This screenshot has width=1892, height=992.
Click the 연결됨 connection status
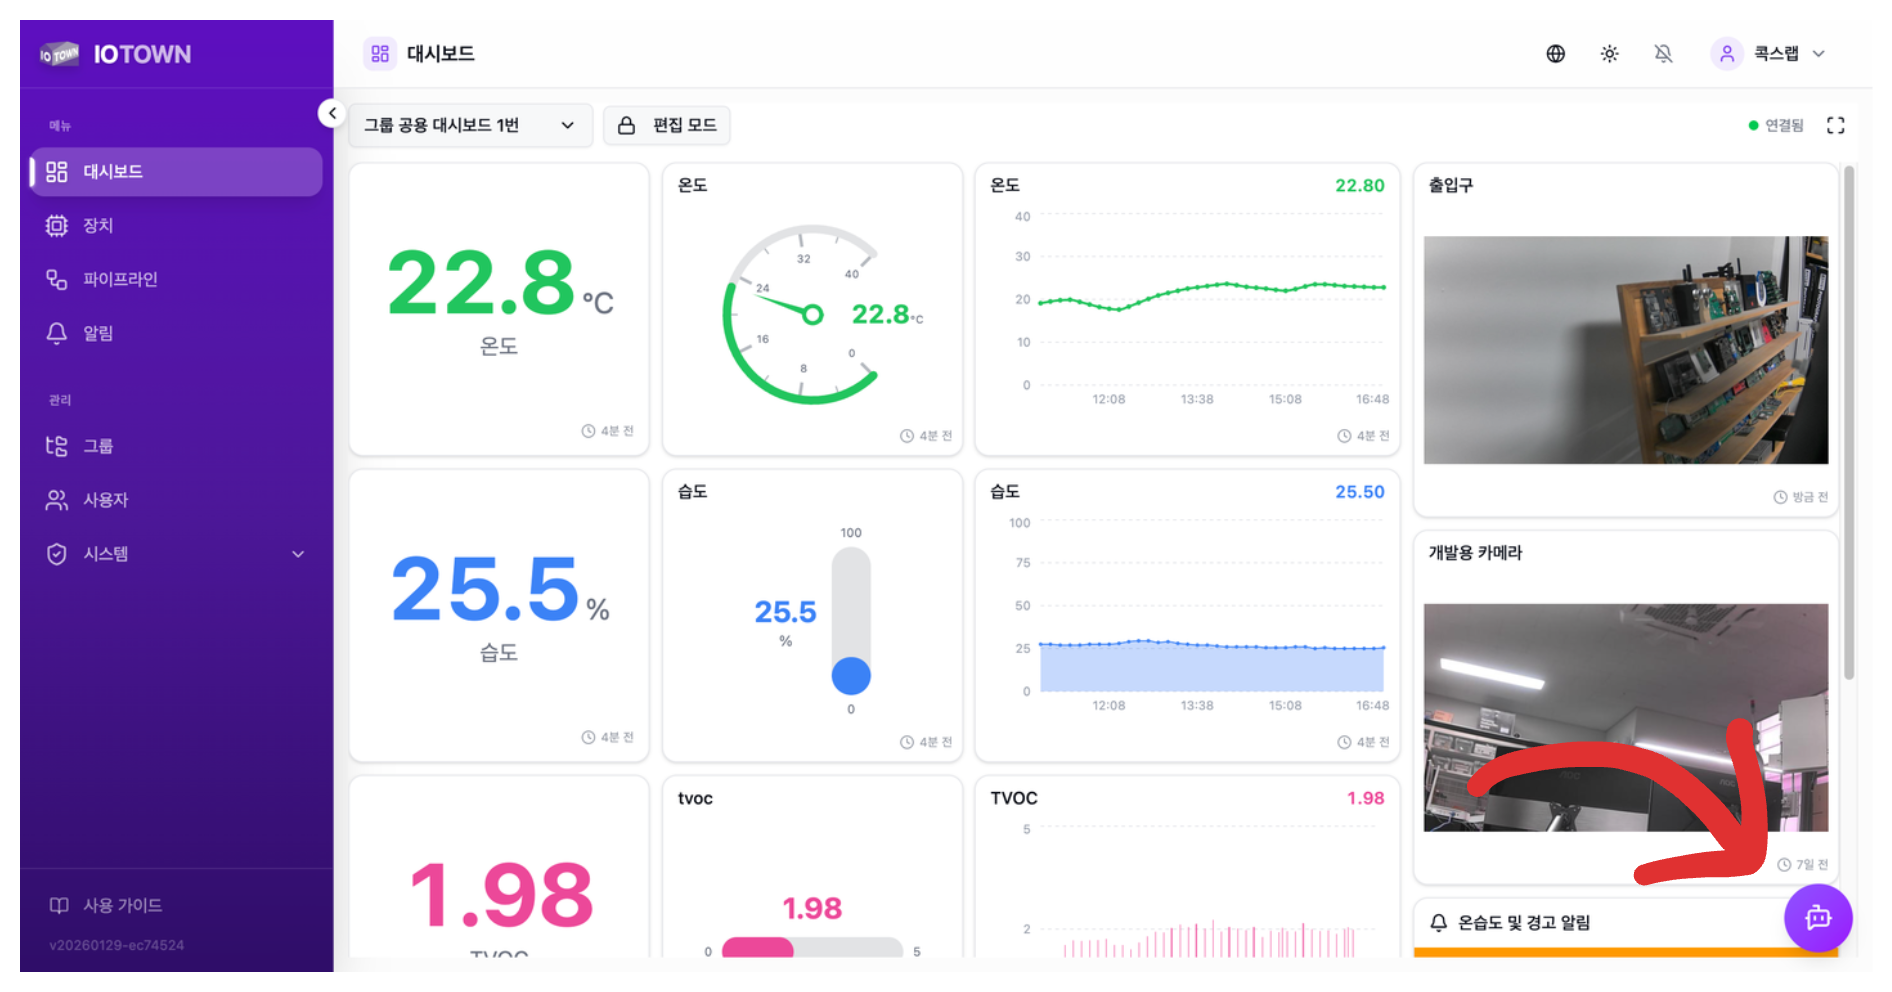point(1776,125)
